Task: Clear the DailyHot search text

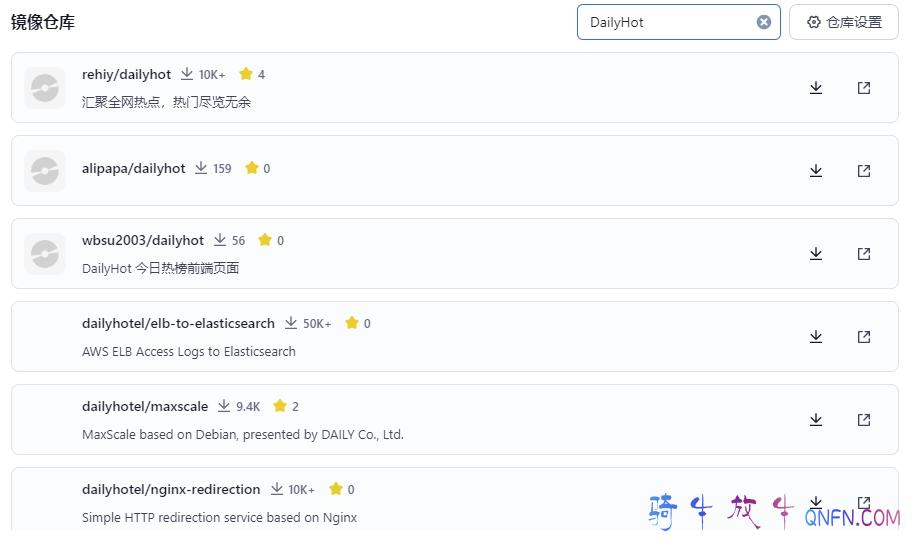Action: click(x=764, y=22)
